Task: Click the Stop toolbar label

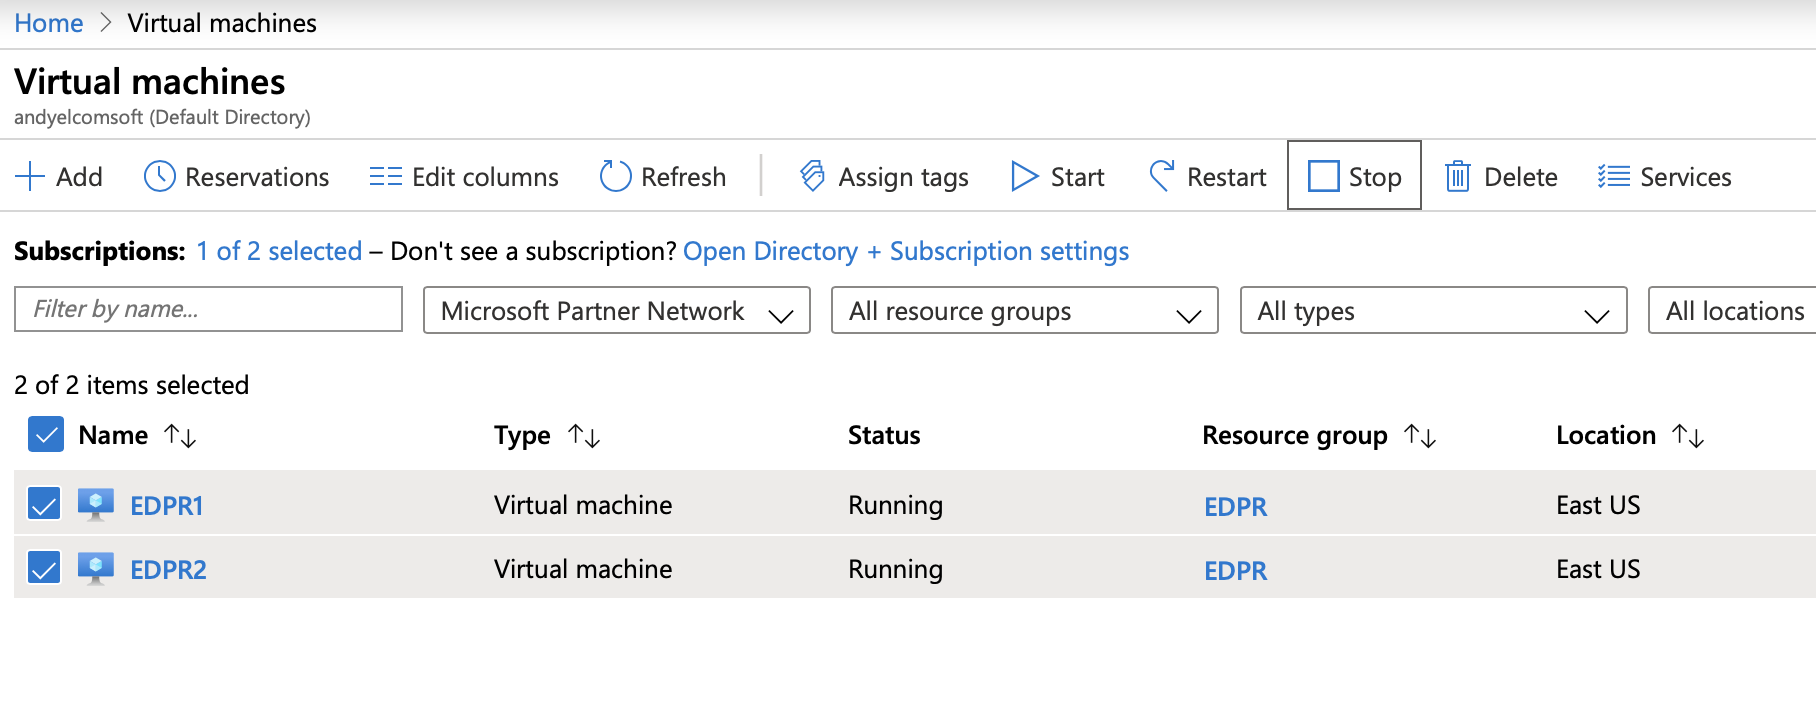Action: 1375,177
